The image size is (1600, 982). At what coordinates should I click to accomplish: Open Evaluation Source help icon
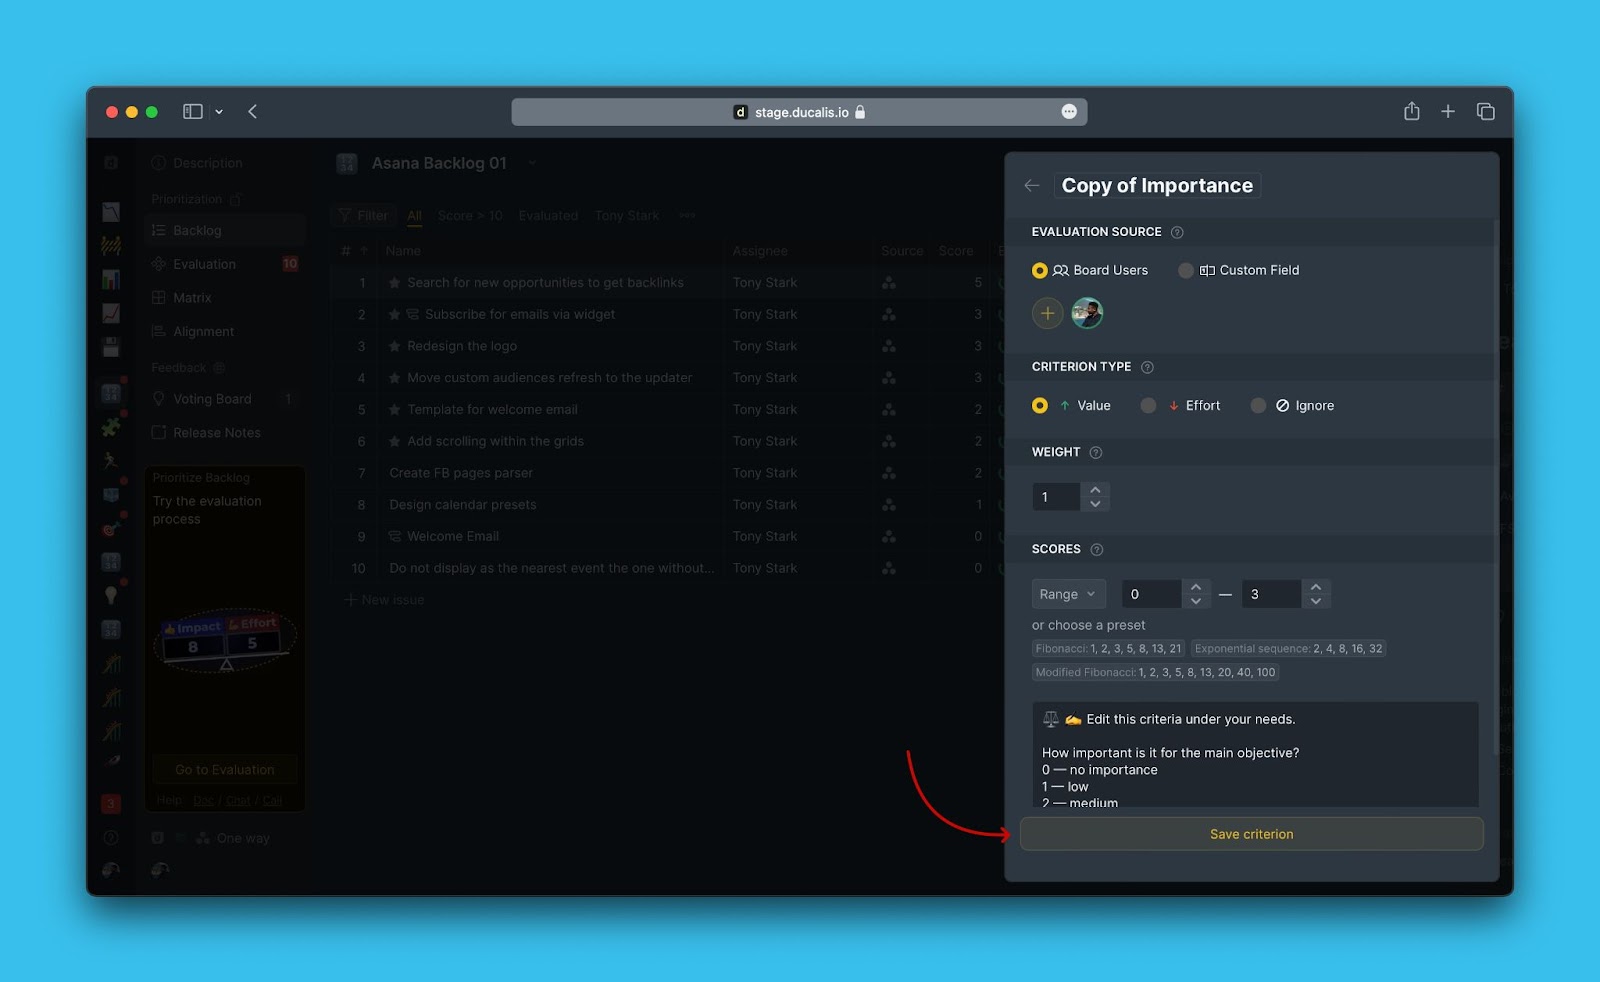(1177, 232)
